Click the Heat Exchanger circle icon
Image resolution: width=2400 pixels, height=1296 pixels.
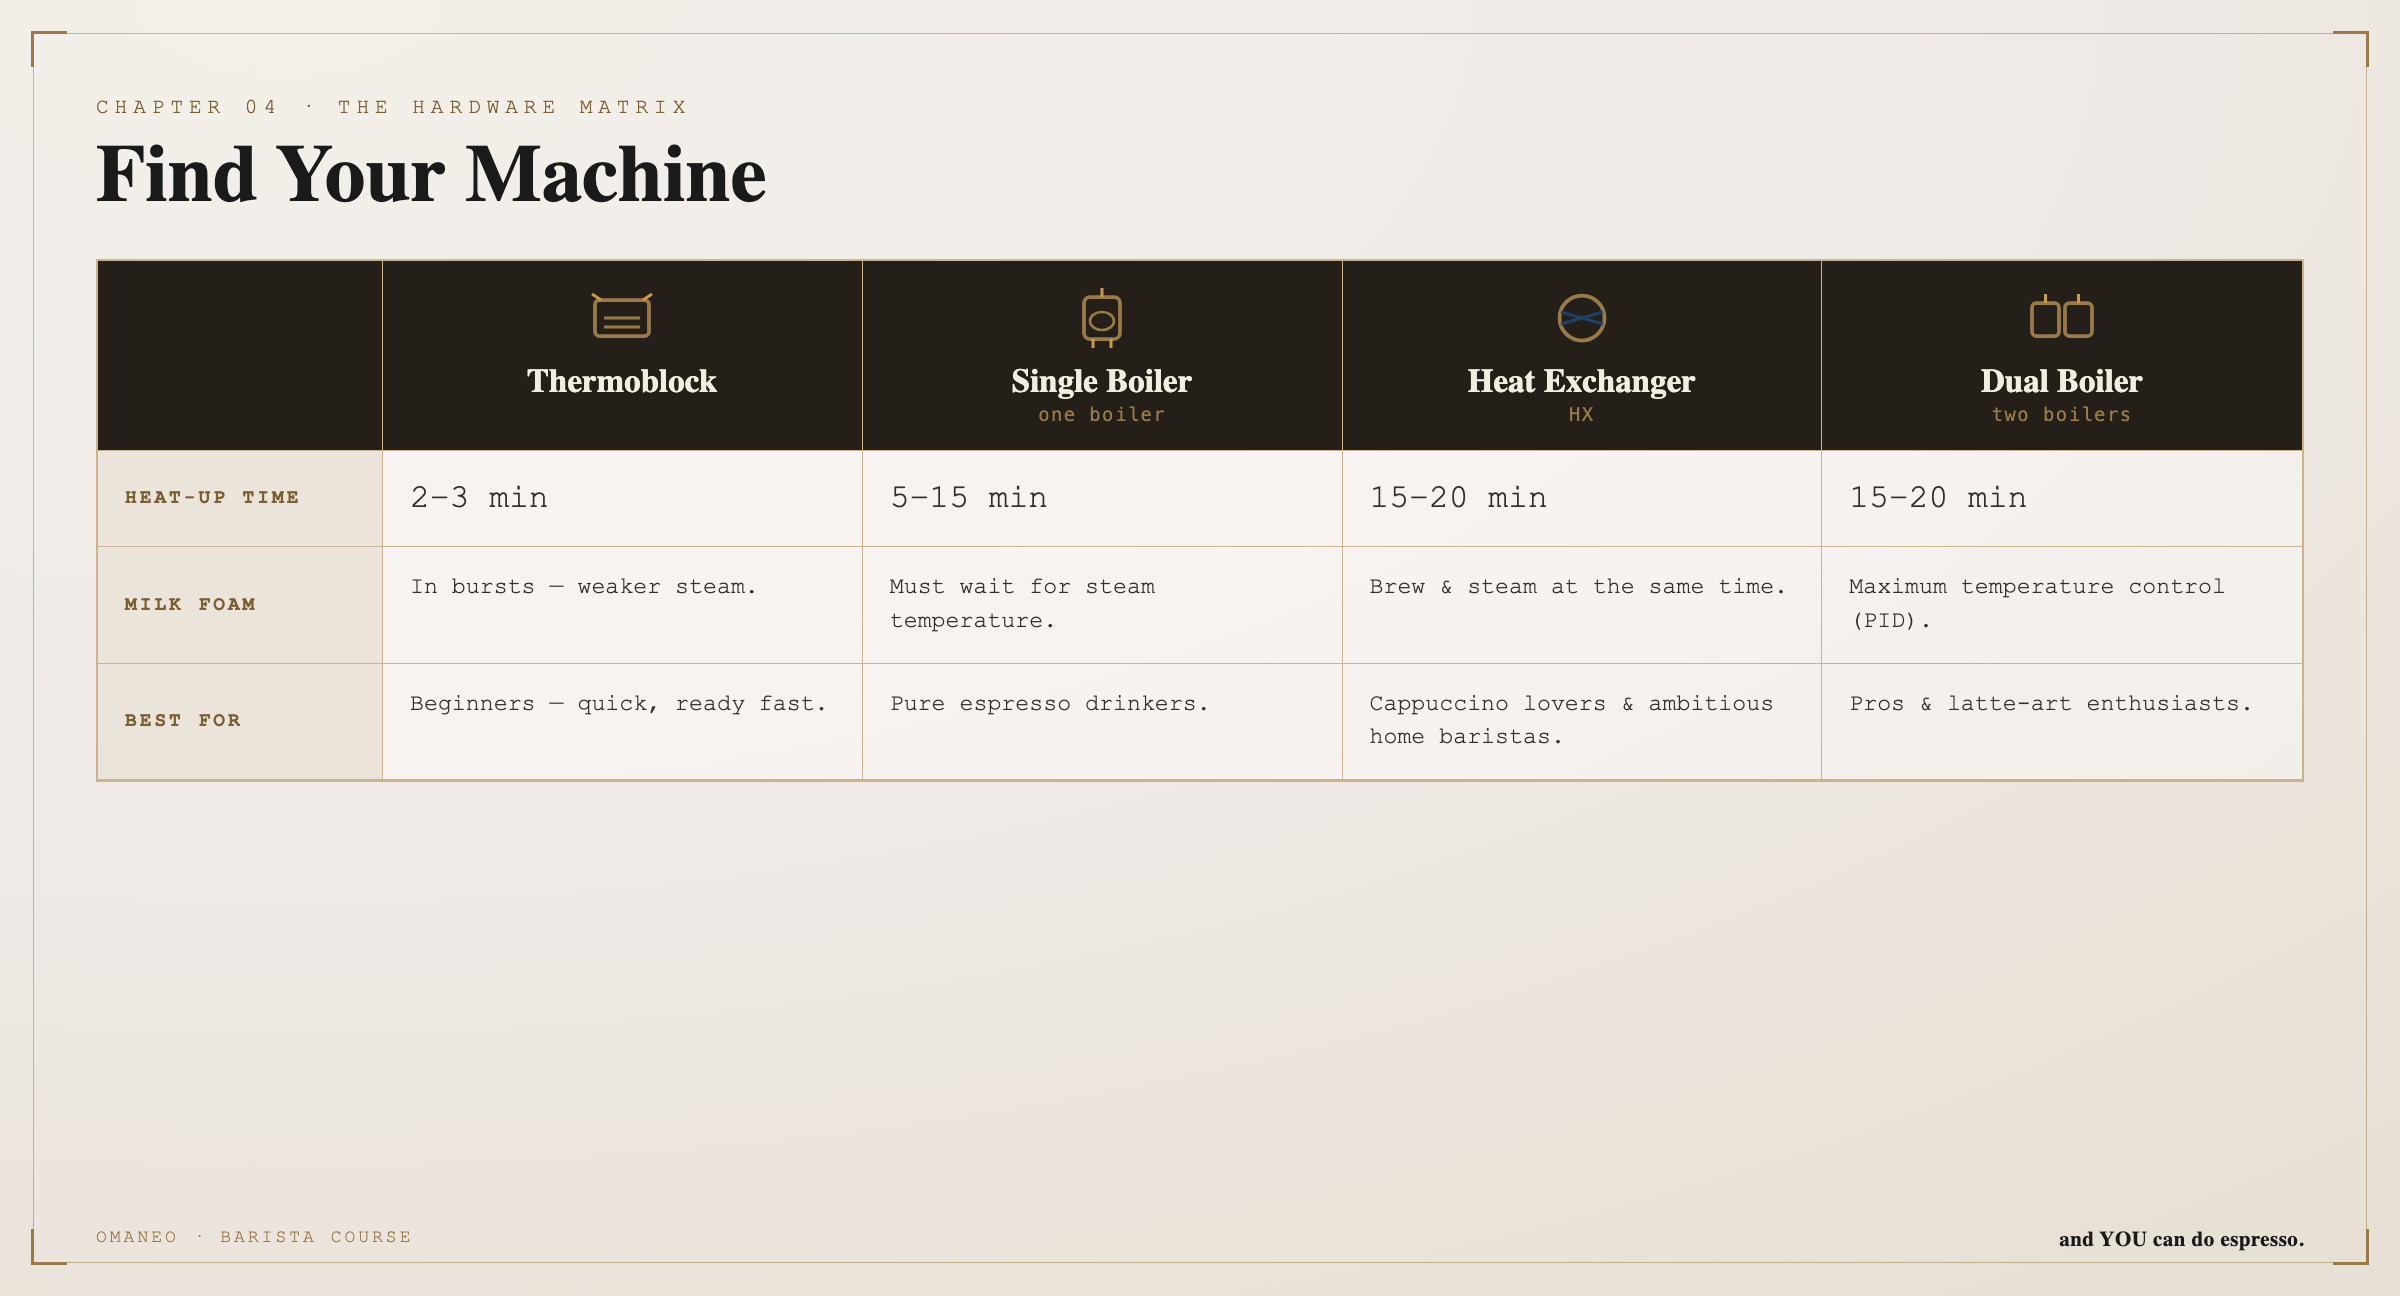click(x=1581, y=318)
